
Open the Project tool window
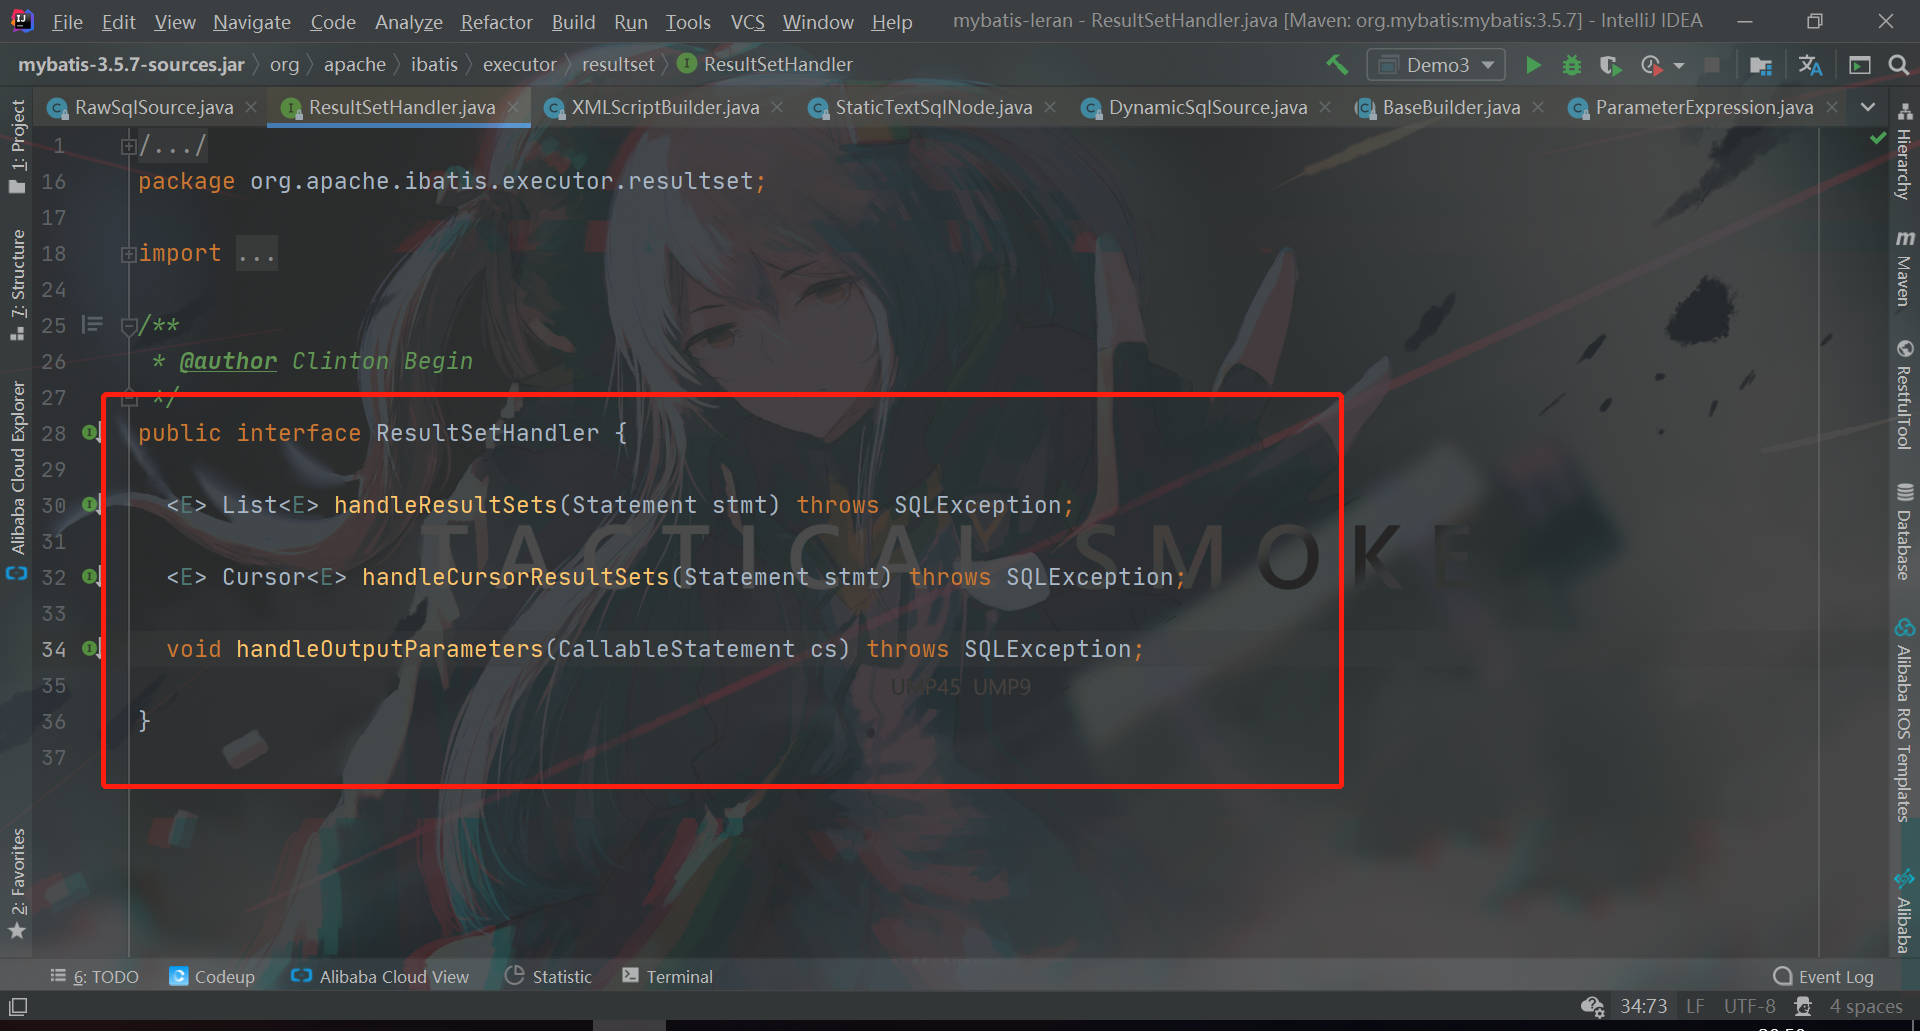[17, 146]
